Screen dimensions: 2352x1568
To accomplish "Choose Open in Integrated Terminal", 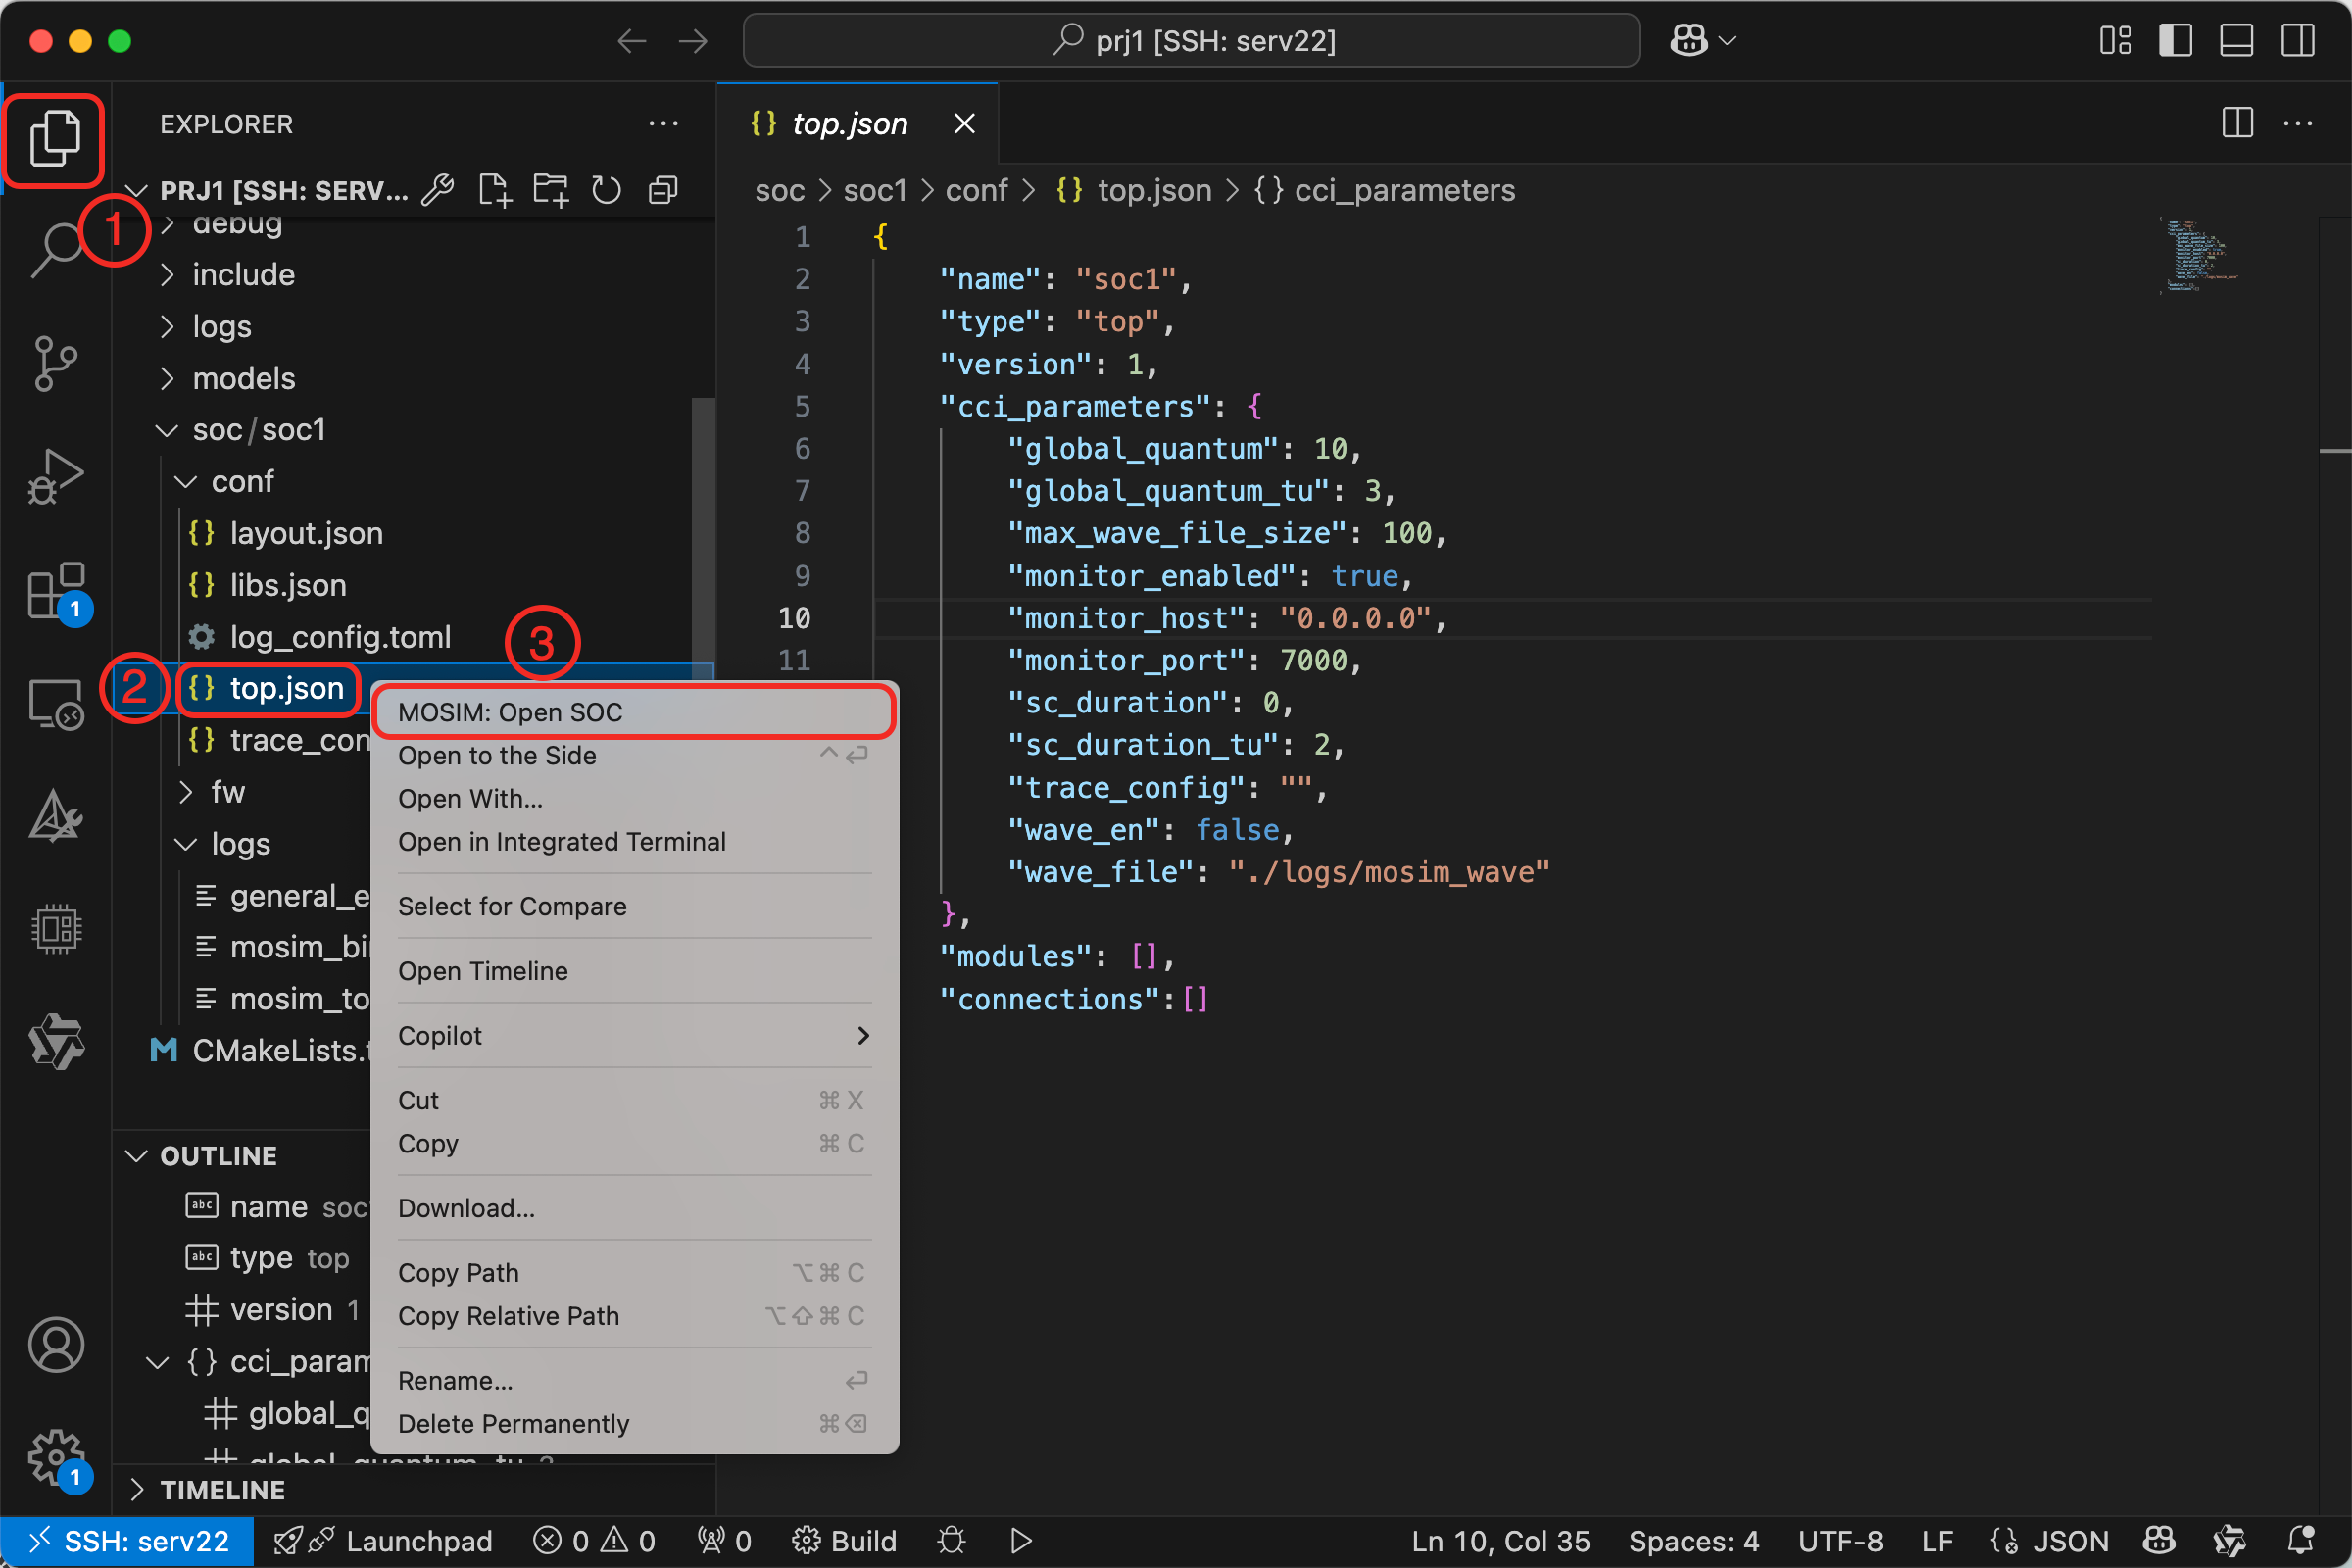I will point(634,842).
